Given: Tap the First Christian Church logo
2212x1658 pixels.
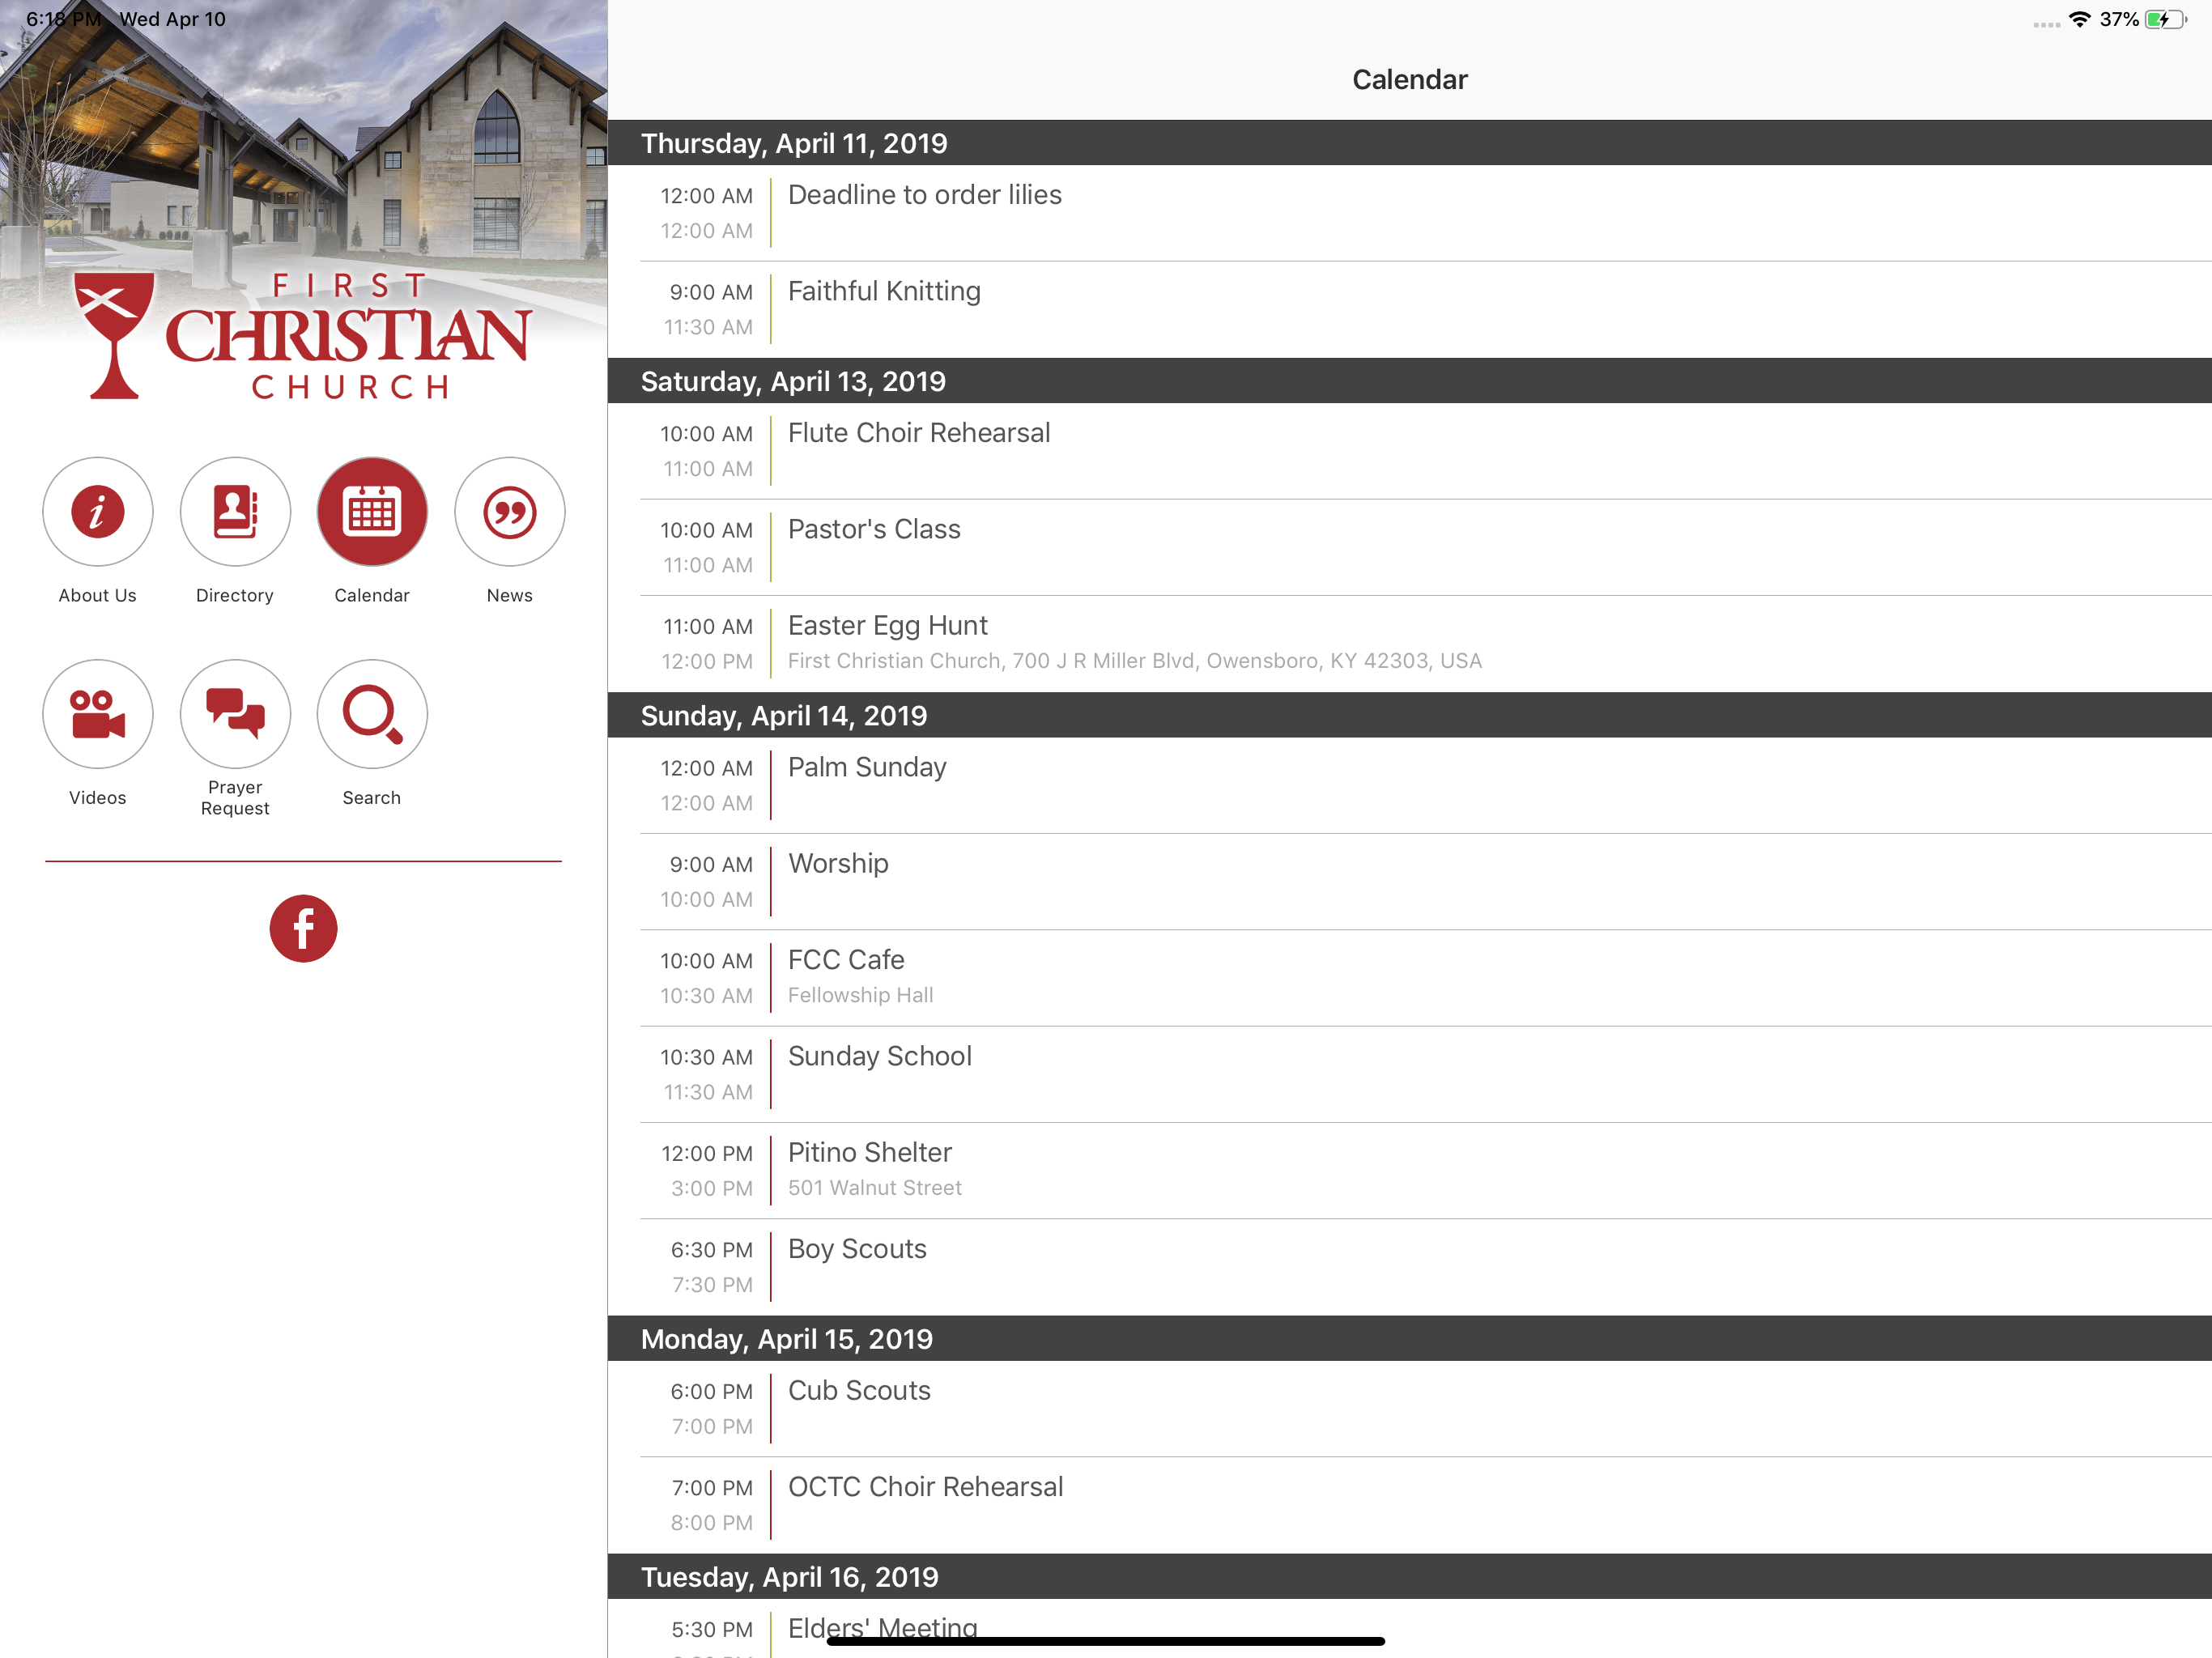Looking at the screenshot, I should pos(303,335).
